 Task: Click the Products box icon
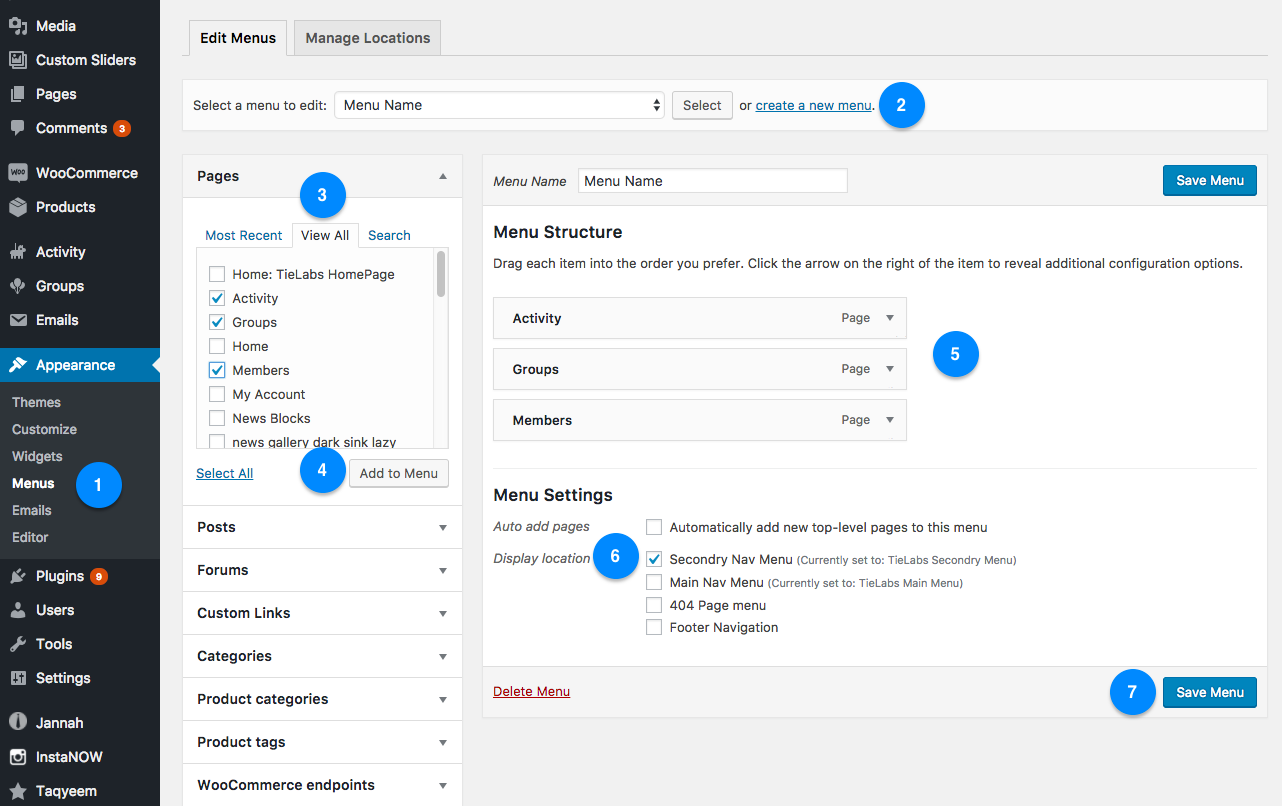pos(17,207)
